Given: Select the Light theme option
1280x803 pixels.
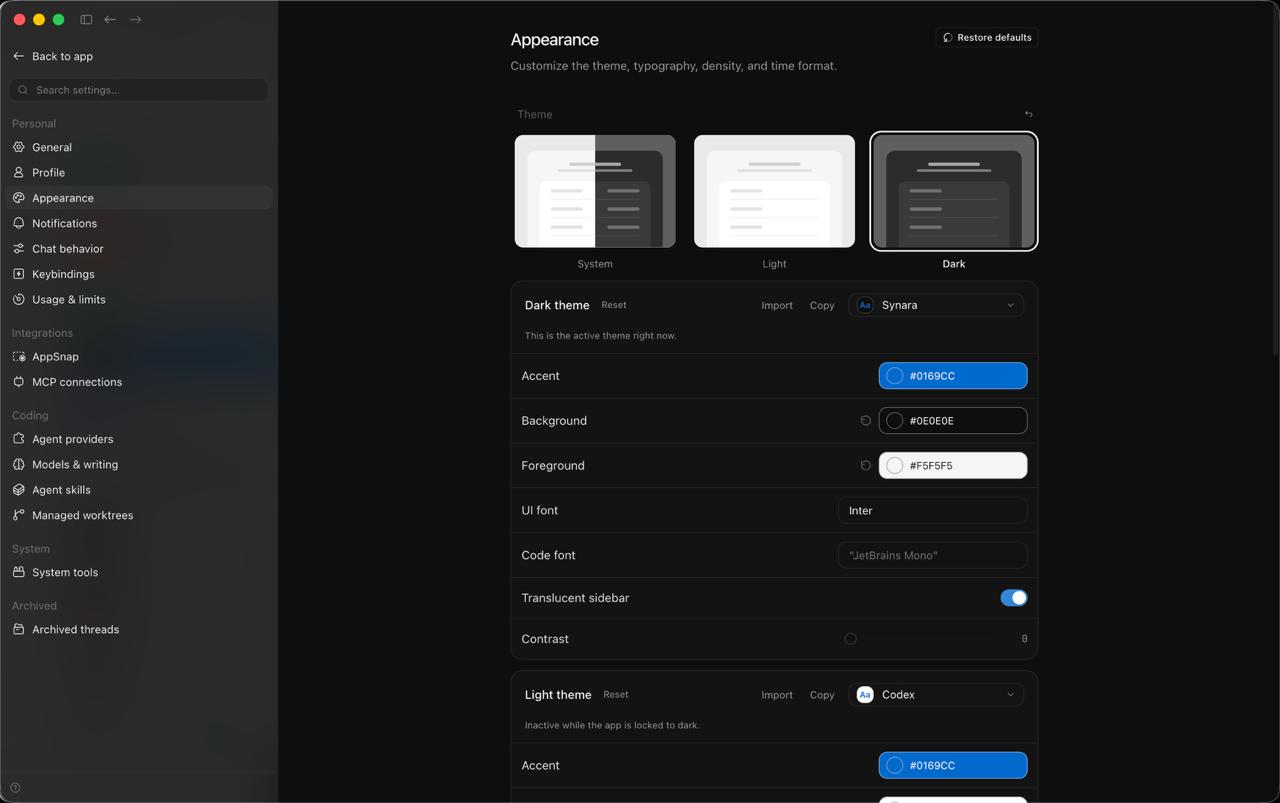Looking at the screenshot, I should pyautogui.click(x=774, y=191).
